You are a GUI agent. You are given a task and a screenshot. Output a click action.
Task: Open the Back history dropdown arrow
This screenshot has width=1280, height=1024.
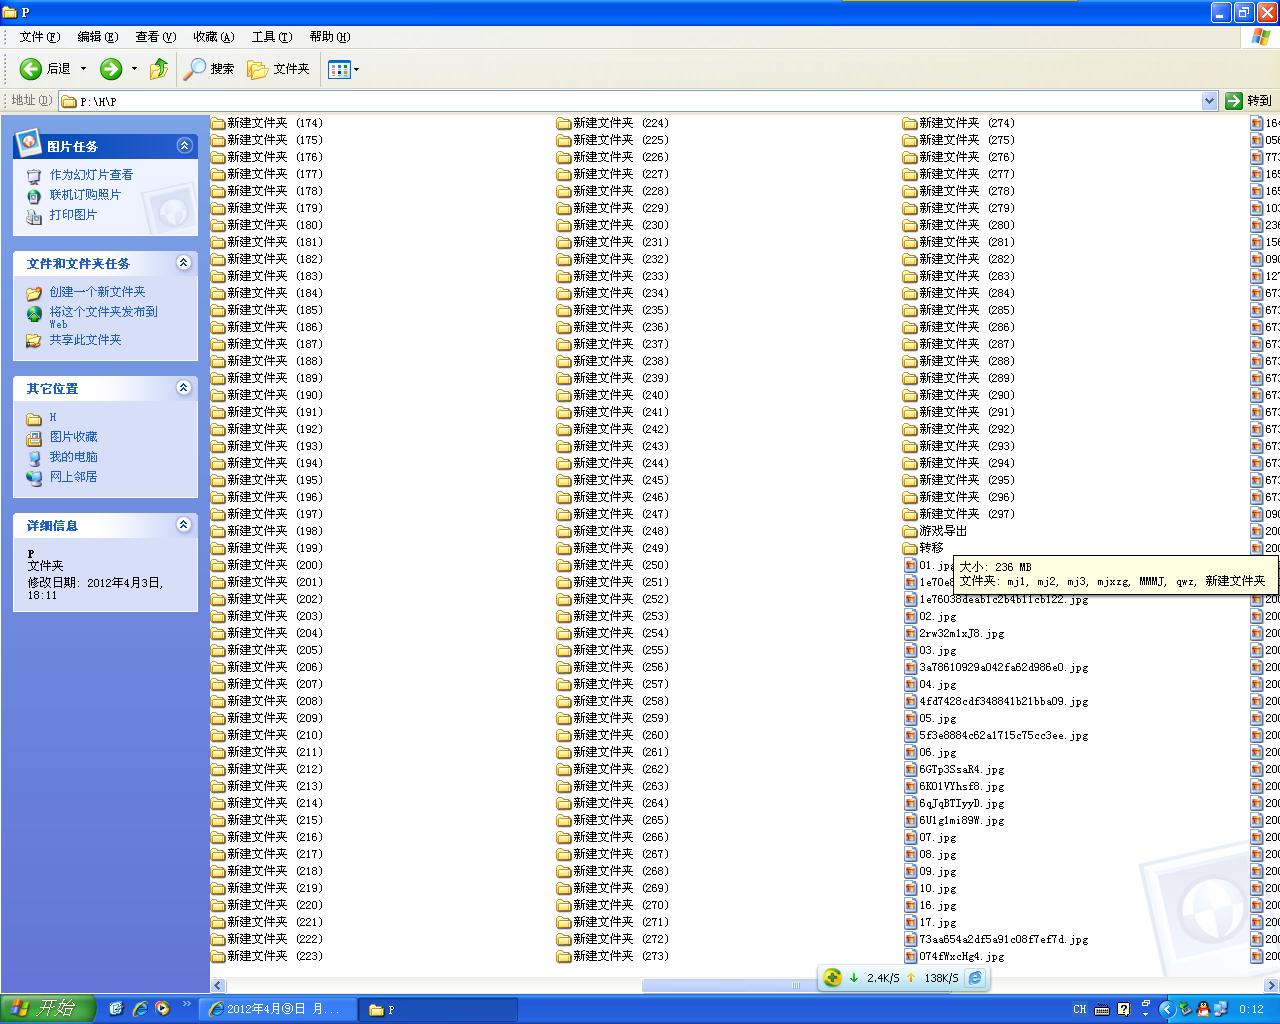(x=83, y=69)
